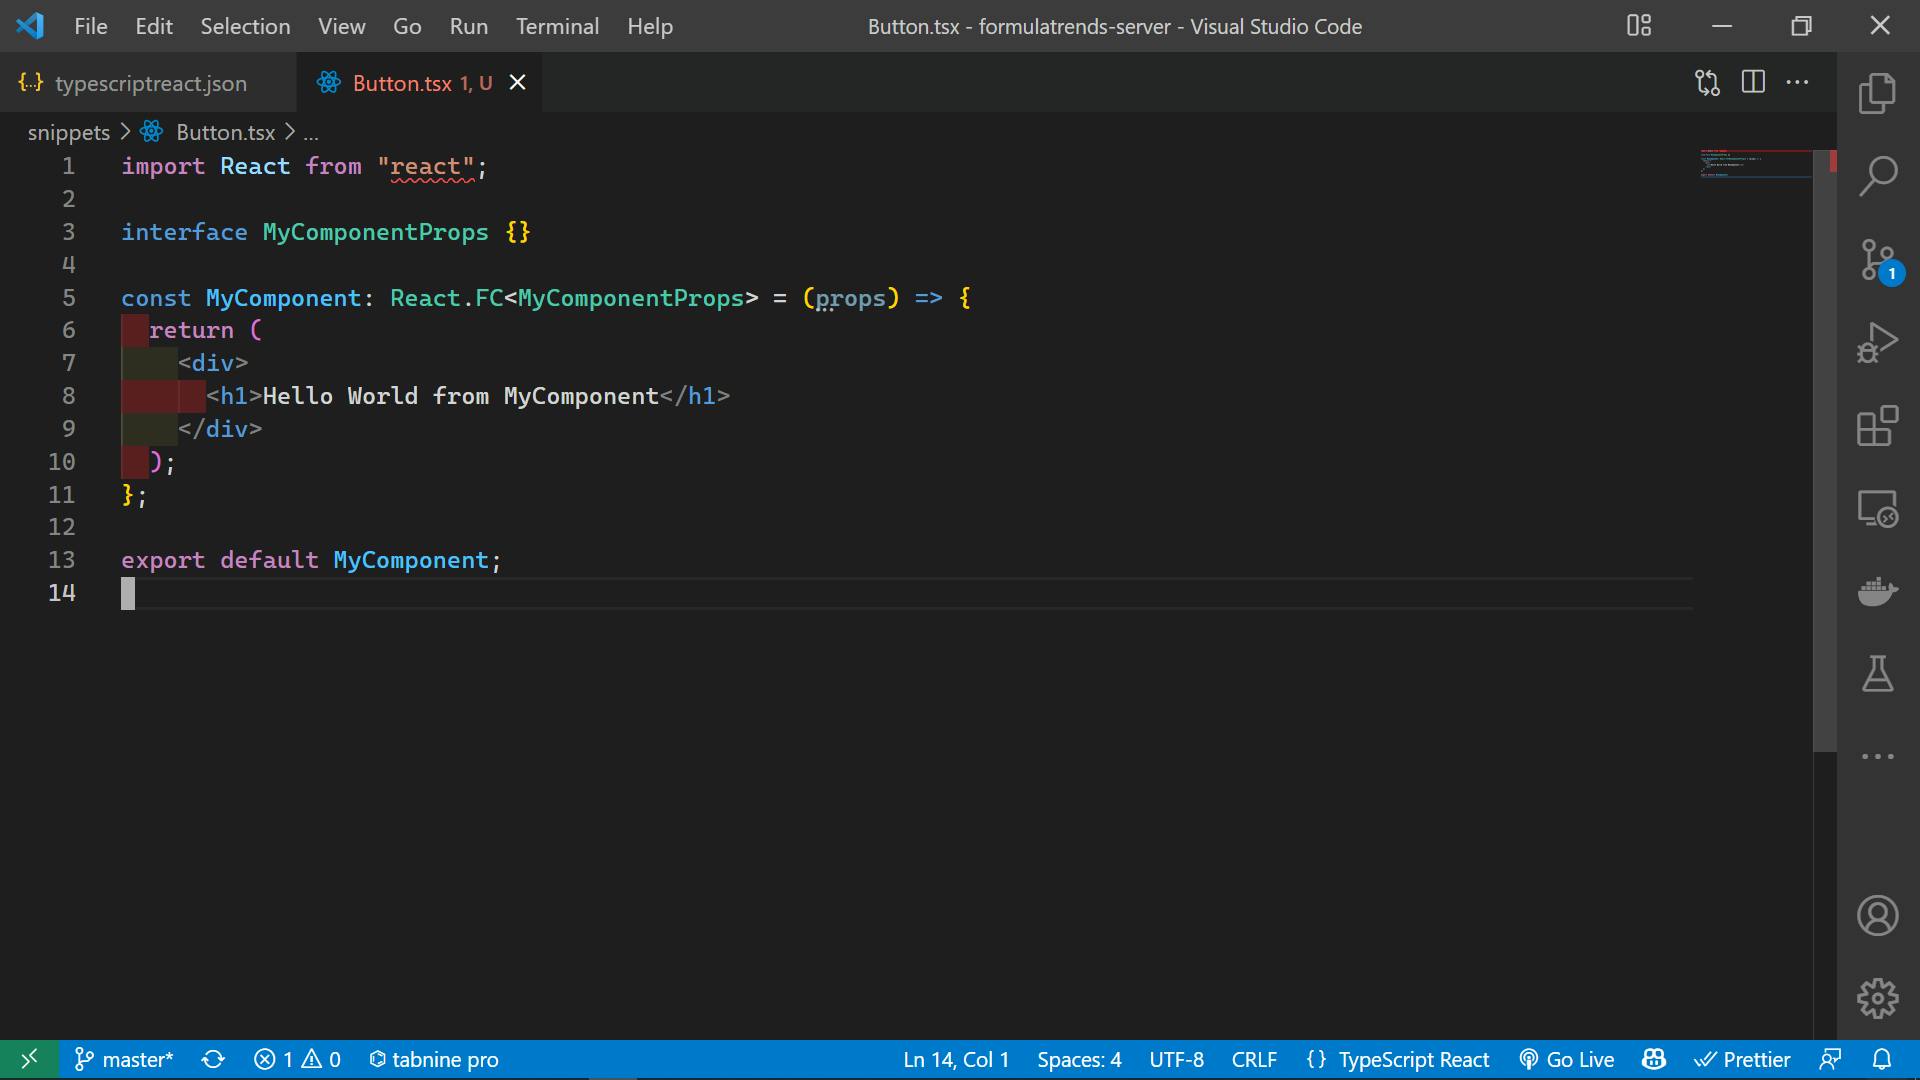Open the Extensions view
Image resolution: width=1920 pixels, height=1080 pixels.
pos(1877,426)
